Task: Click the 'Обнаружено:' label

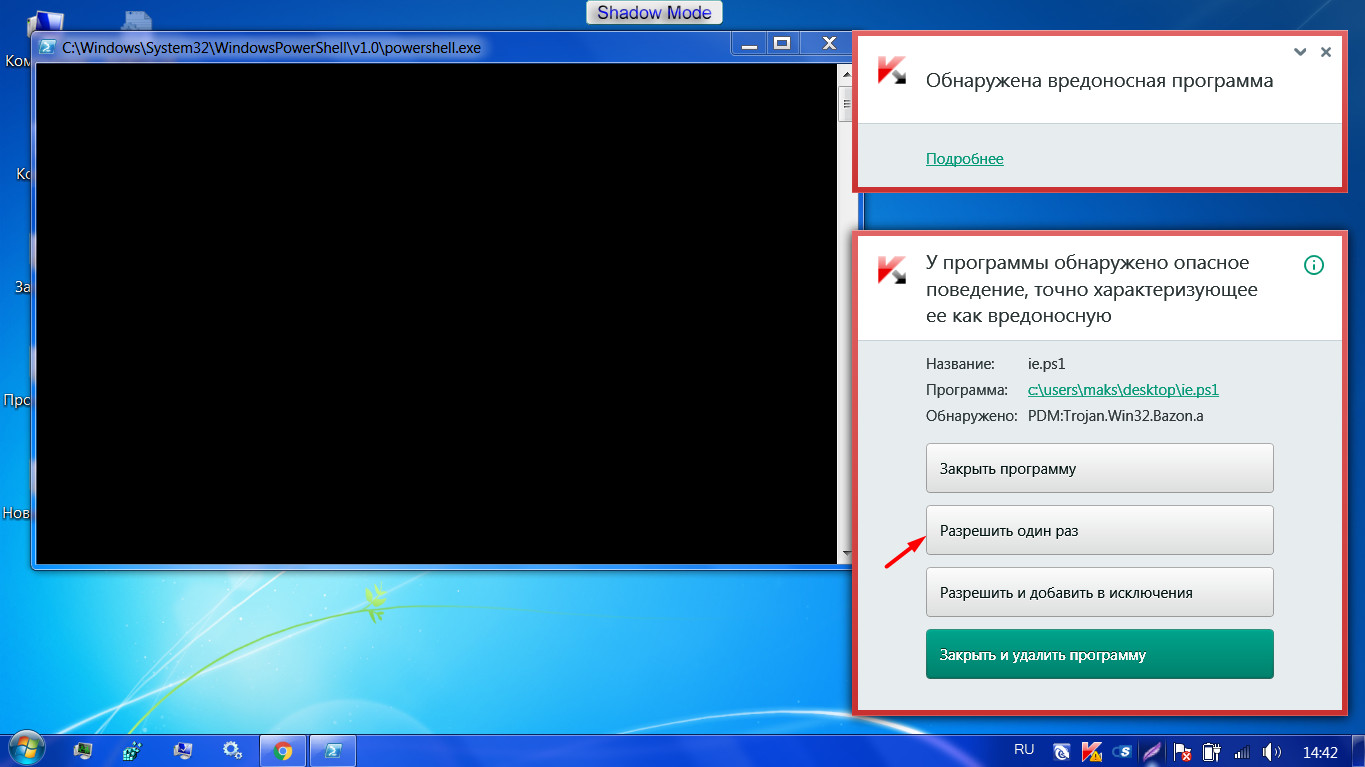Action: [971, 416]
